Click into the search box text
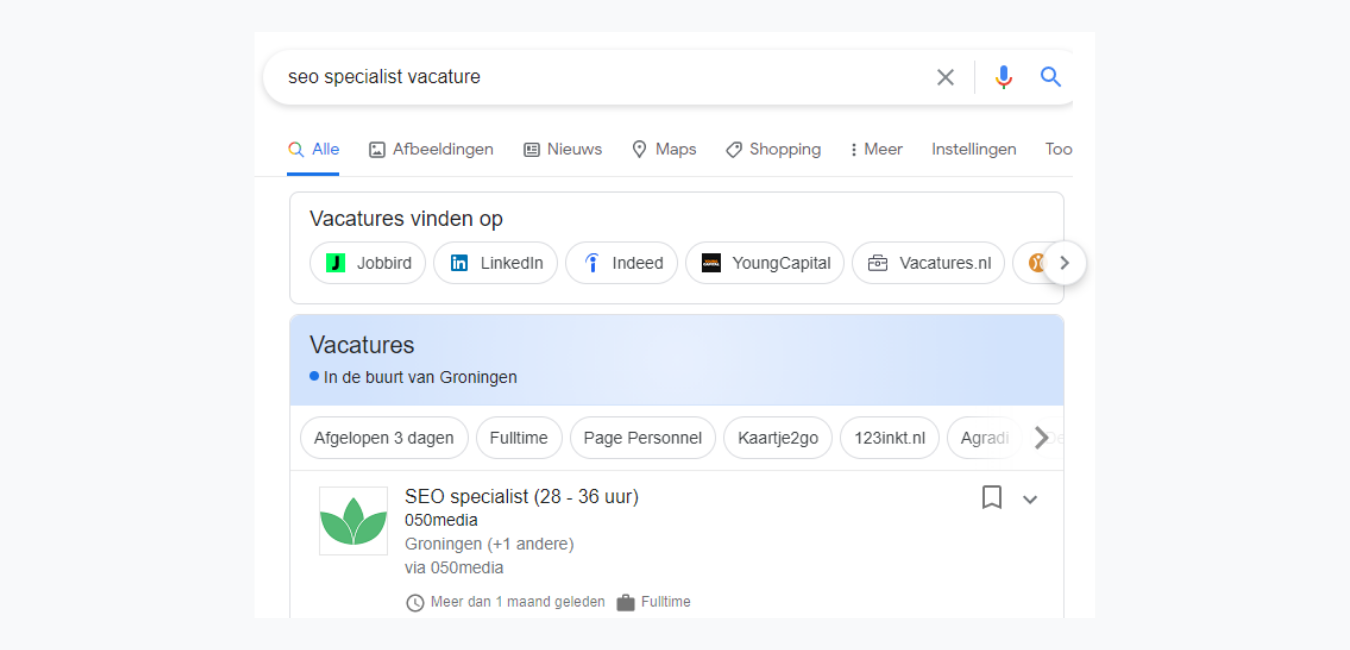Image resolution: width=1350 pixels, height=650 pixels. tap(384, 77)
